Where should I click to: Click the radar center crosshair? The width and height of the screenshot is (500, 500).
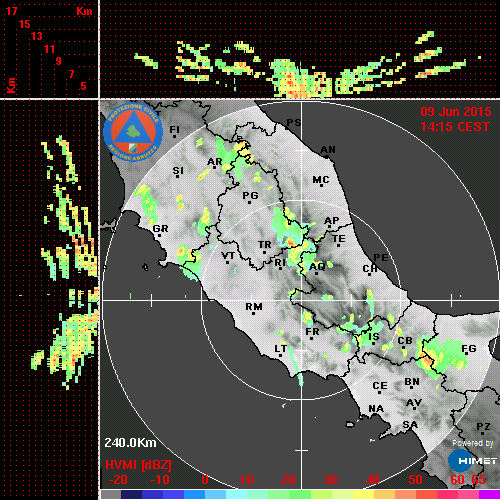coord(302,300)
